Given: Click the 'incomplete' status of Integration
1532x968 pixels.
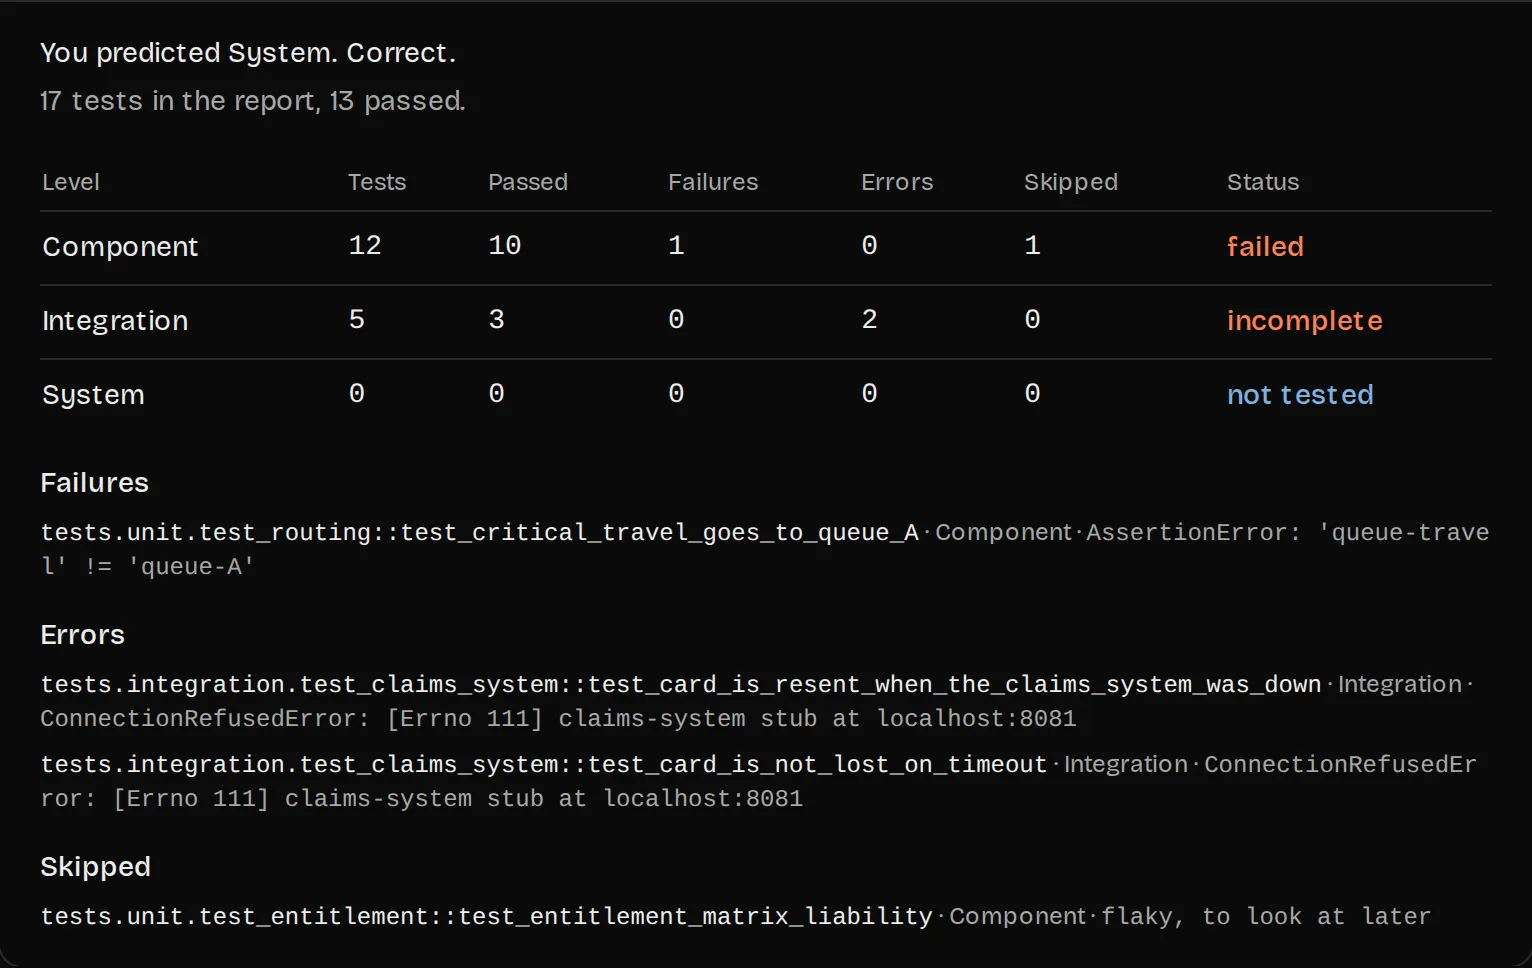Looking at the screenshot, I should [1305, 321].
